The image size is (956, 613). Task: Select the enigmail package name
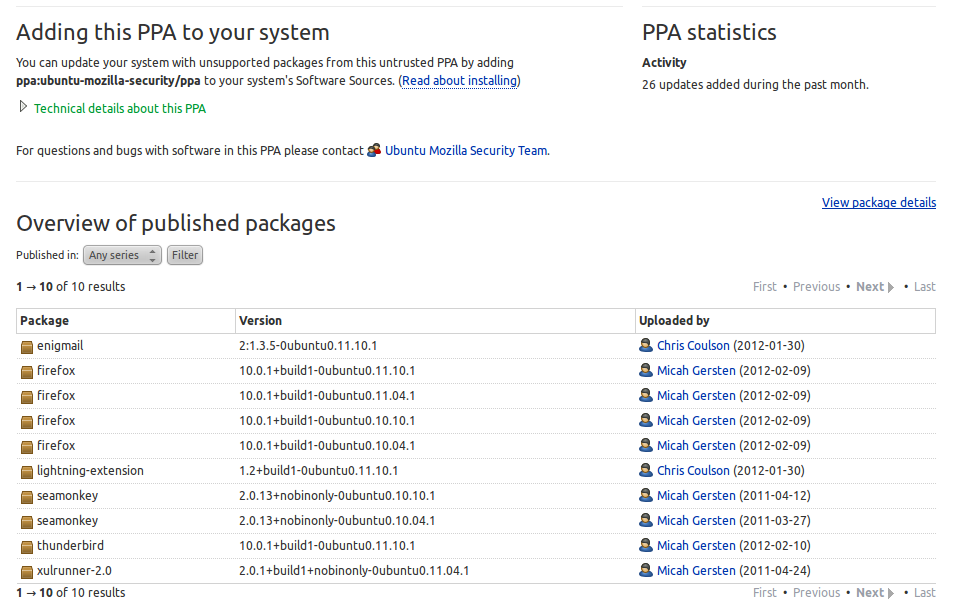(60, 346)
